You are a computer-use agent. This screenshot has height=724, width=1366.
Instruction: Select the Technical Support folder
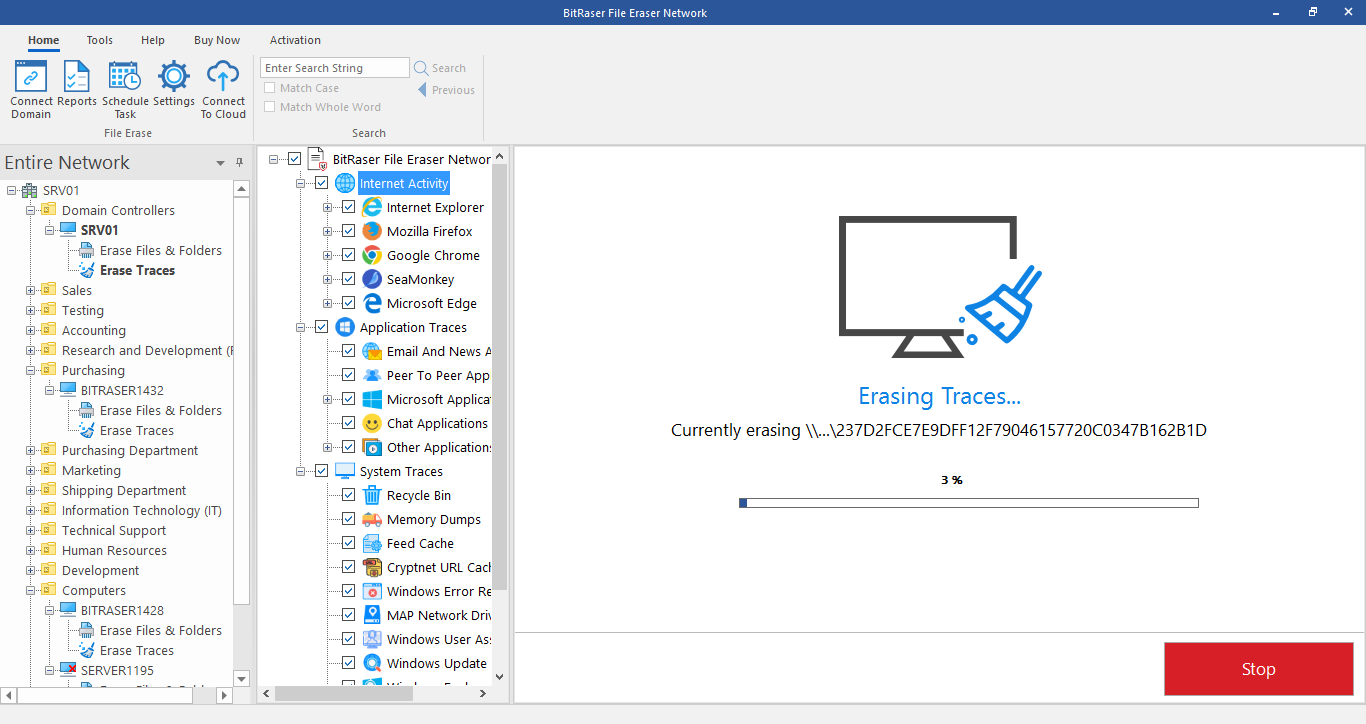click(x=114, y=530)
